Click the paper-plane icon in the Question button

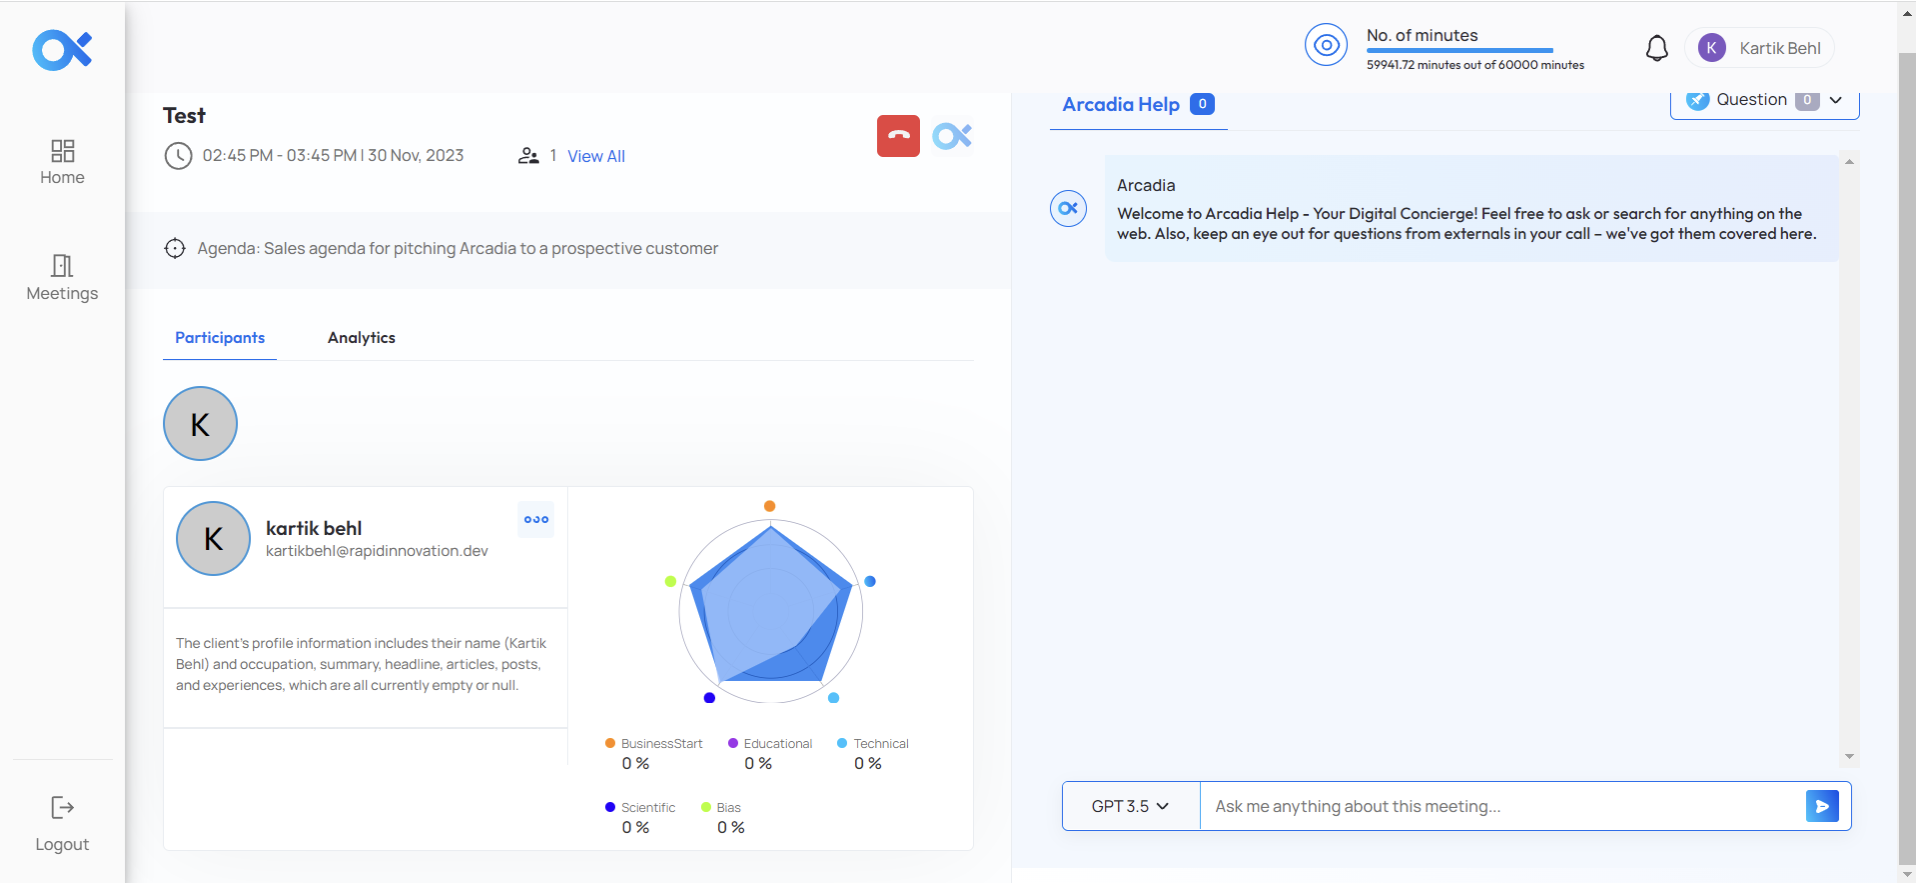pos(1697,99)
